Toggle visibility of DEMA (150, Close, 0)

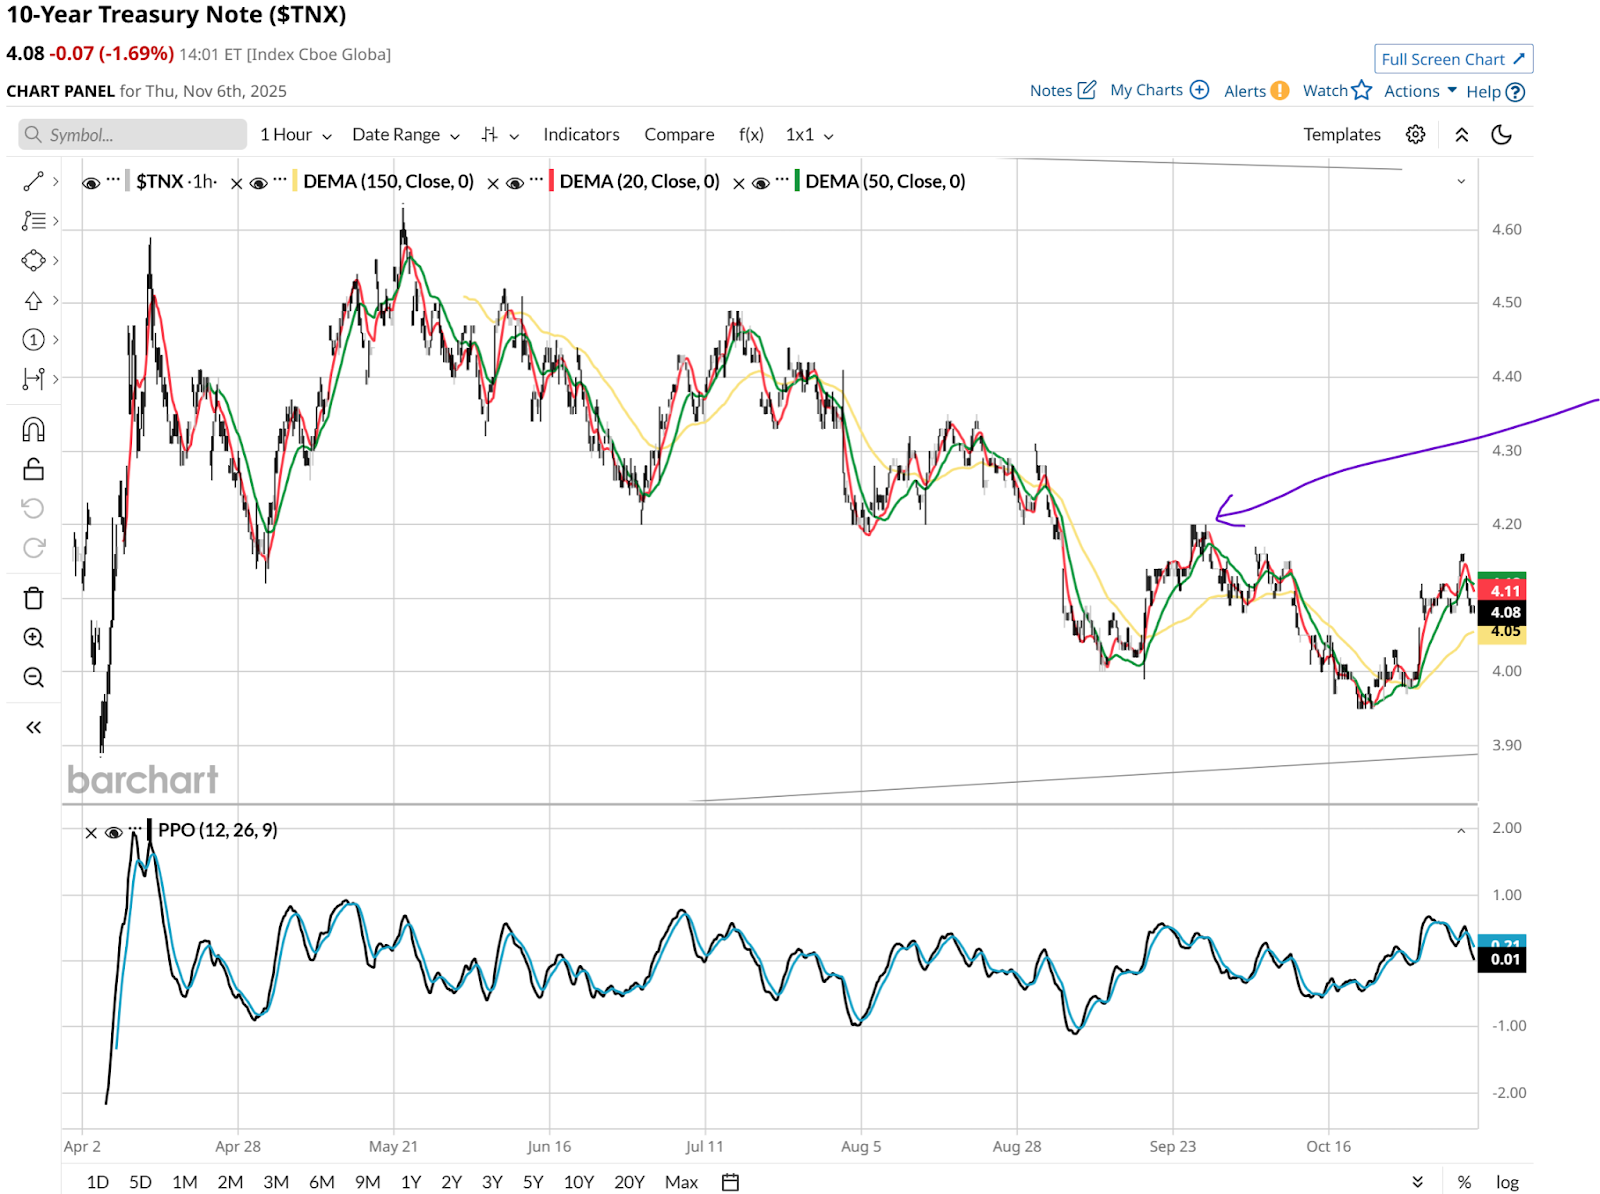pos(259,183)
